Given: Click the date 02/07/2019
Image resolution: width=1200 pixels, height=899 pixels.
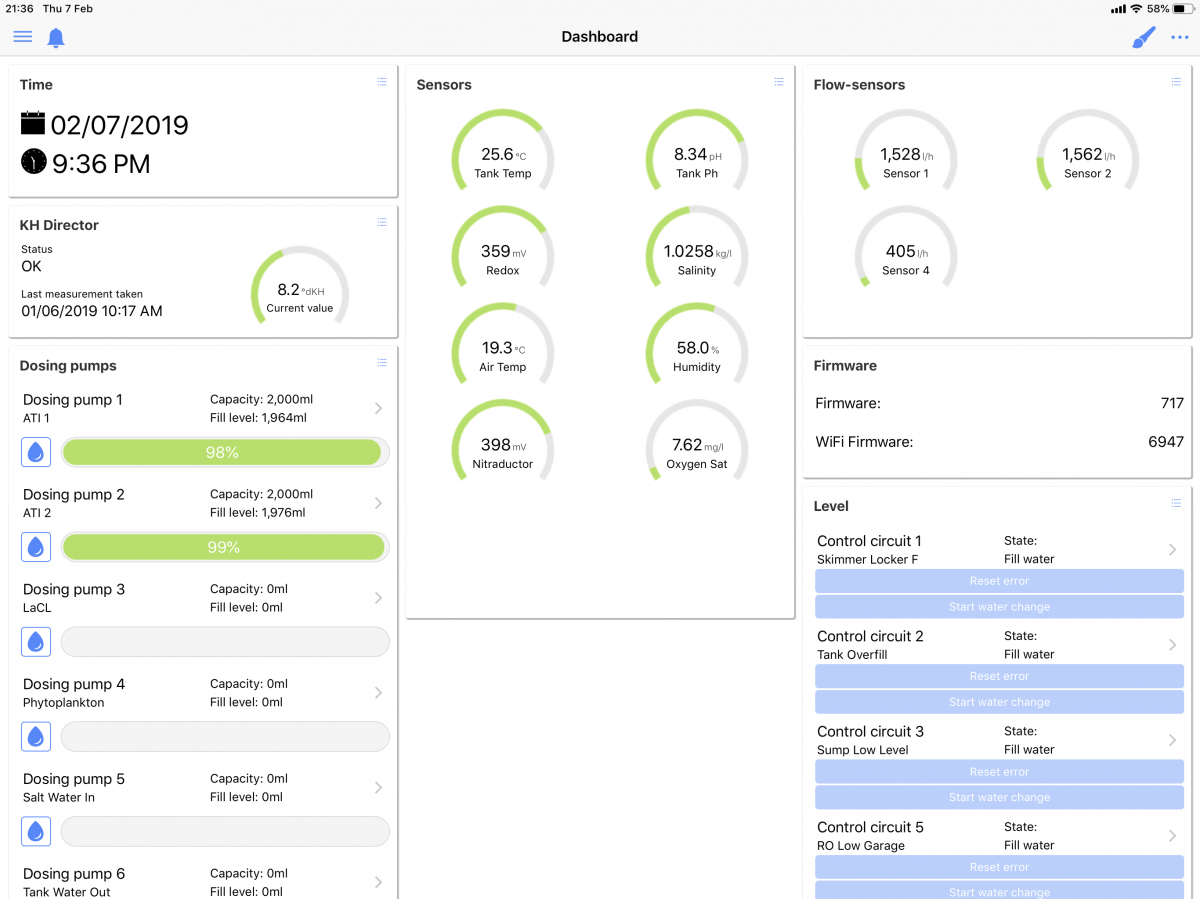Looking at the screenshot, I should (119, 125).
